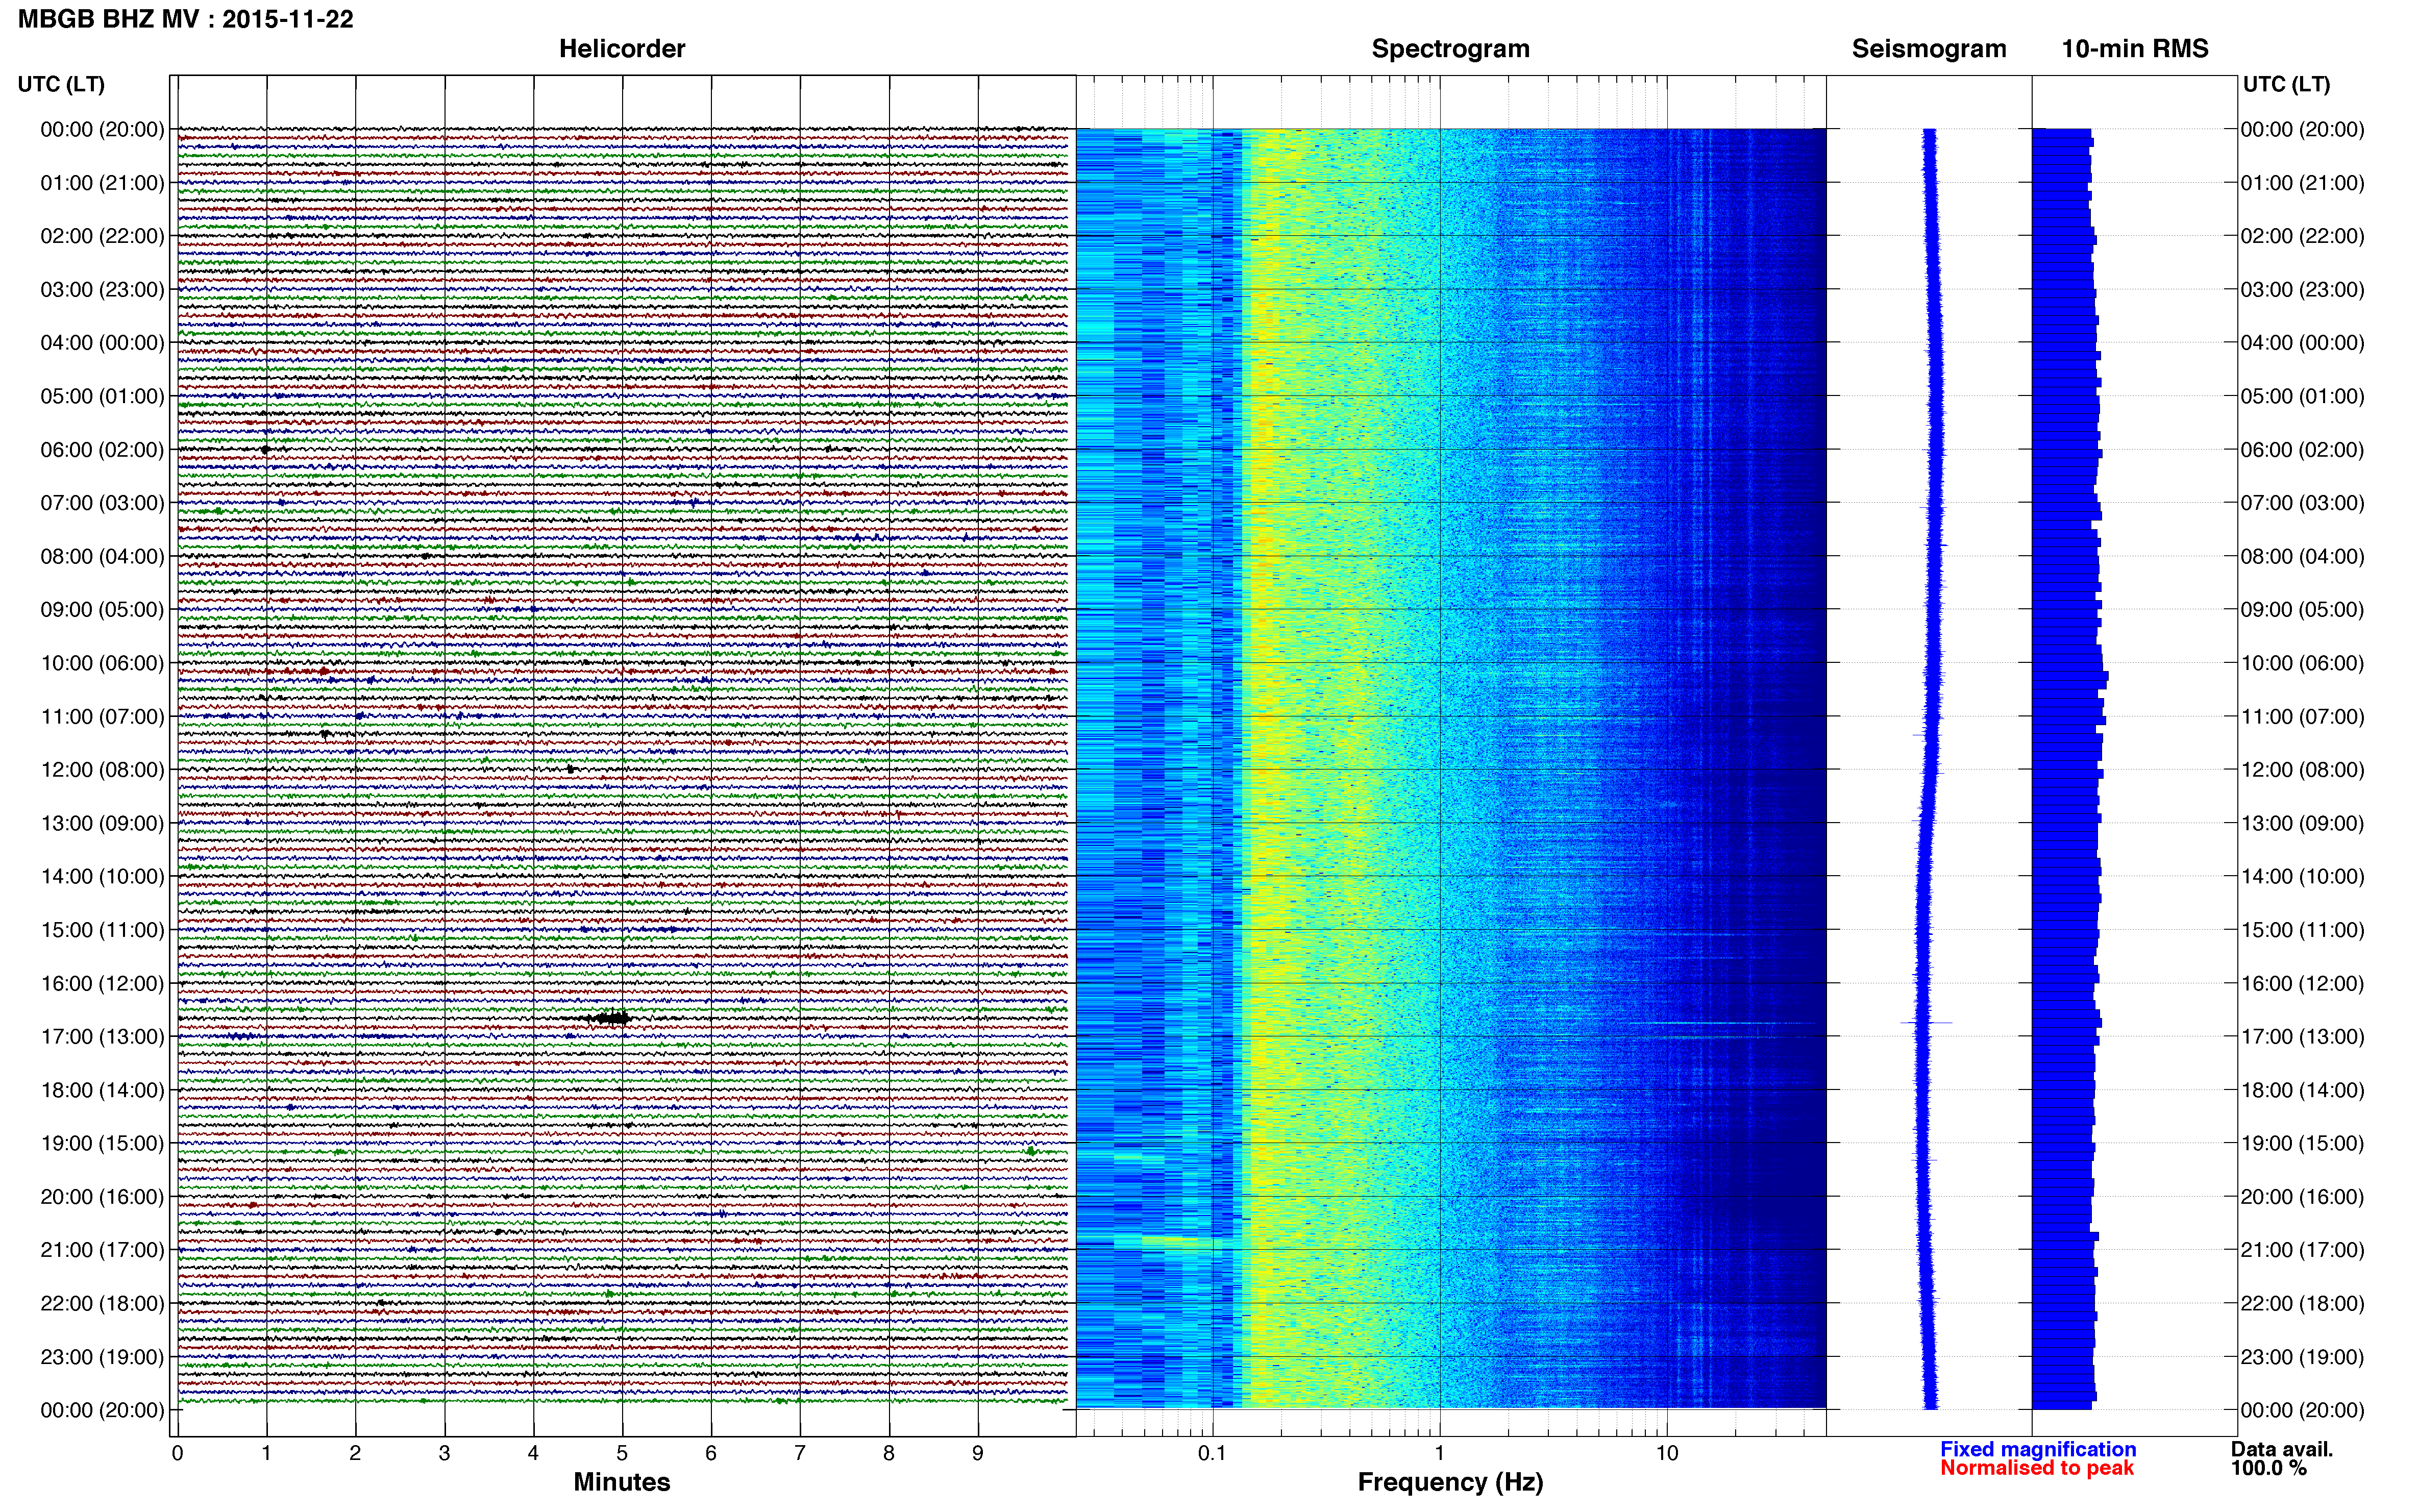Click the 10 tick on the Frequency axis
The height and width of the screenshot is (1512, 2419).
(x=1667, y=1453)
